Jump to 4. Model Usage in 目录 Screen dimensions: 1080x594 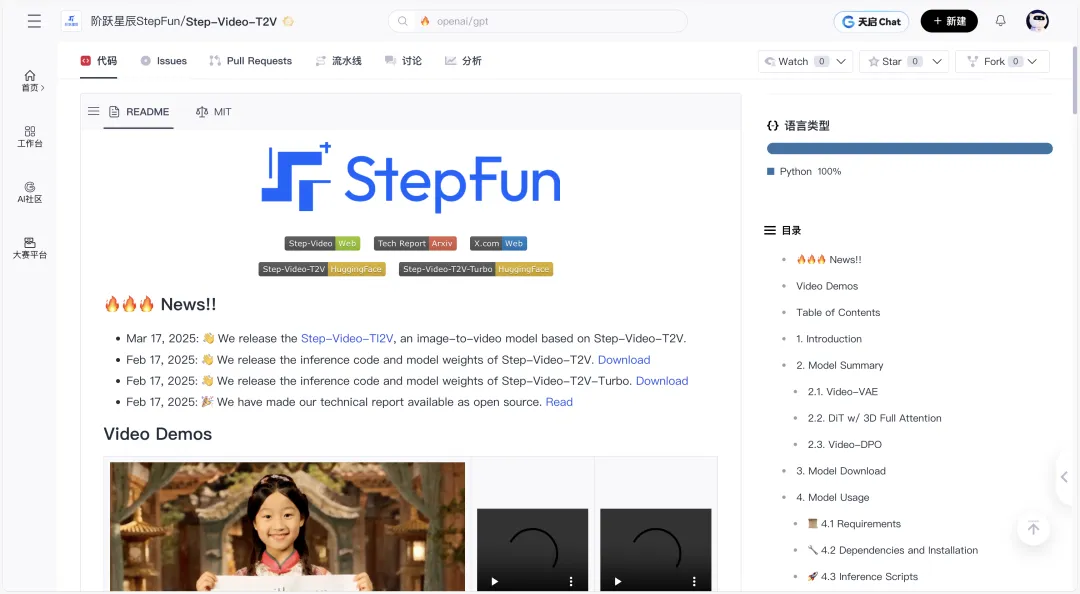pos(833,498)
